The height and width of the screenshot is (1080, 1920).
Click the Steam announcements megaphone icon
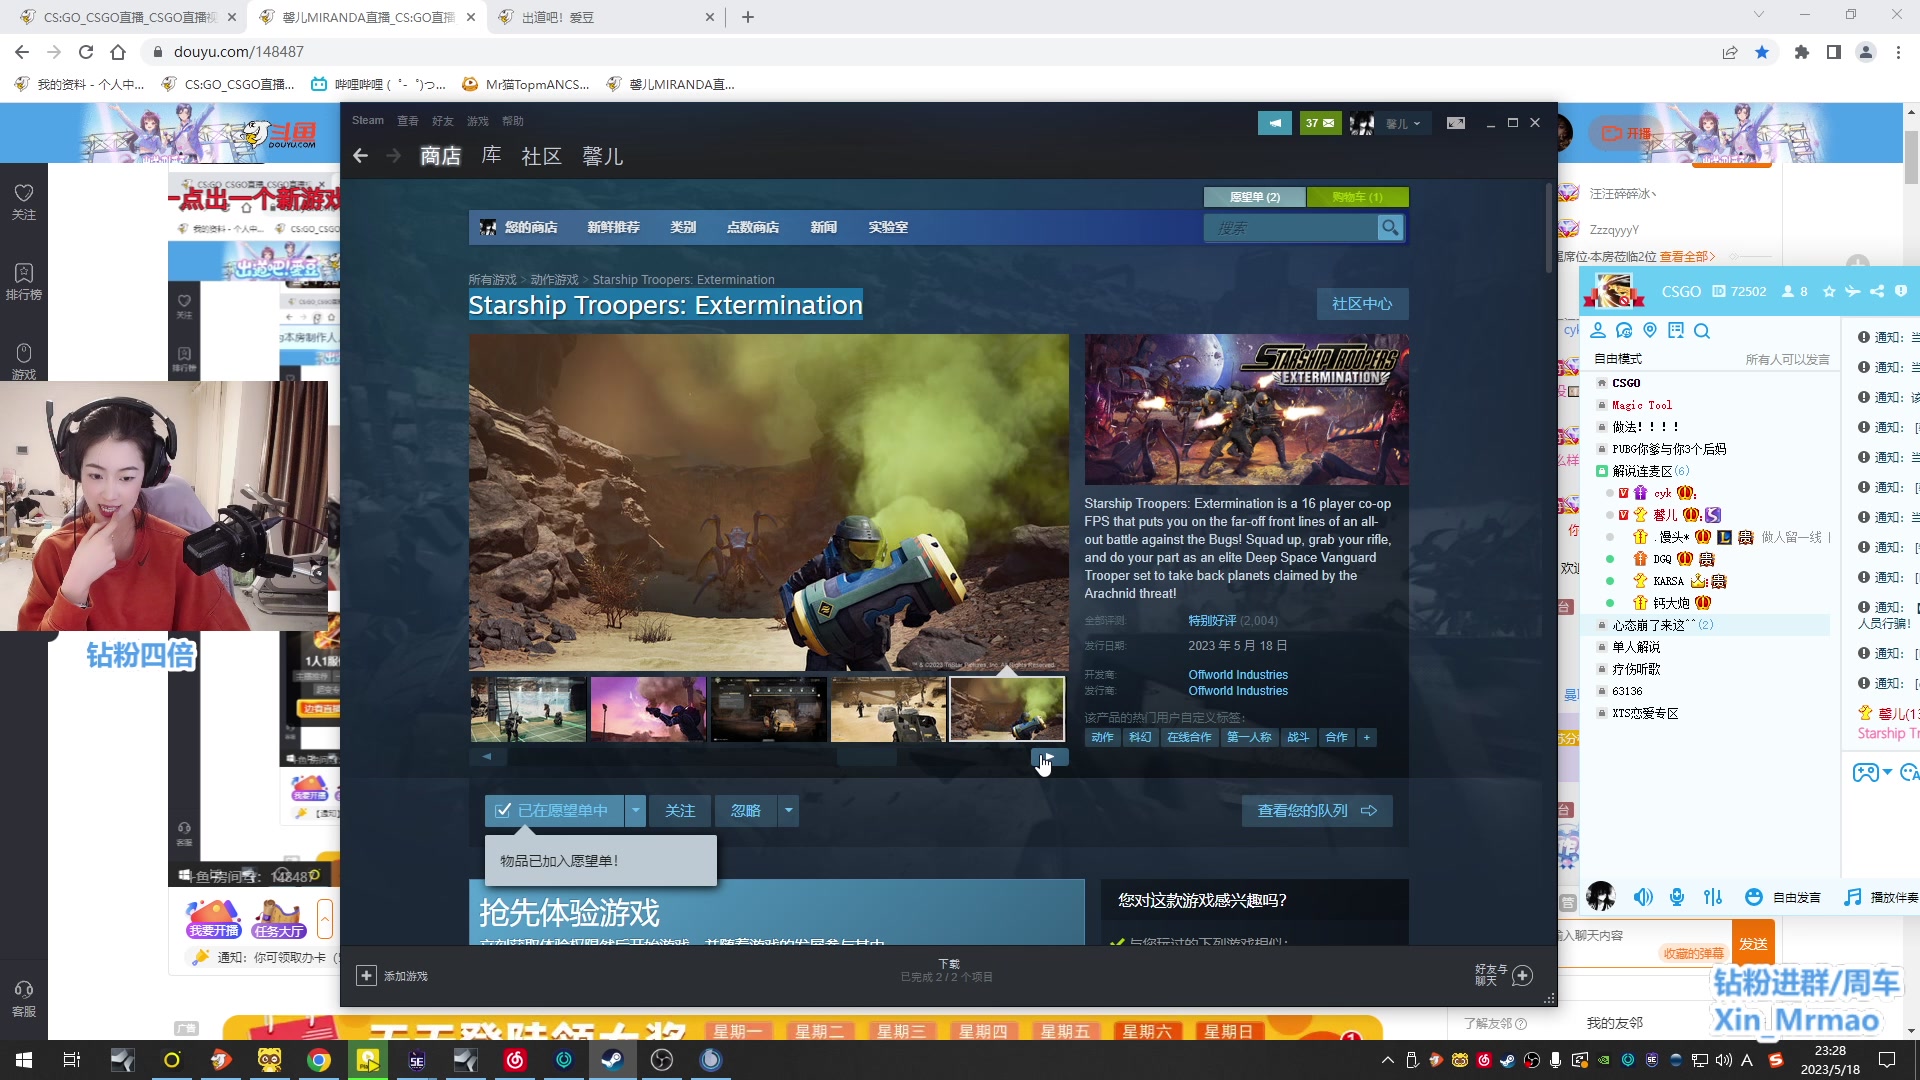tap(1275, 123)
